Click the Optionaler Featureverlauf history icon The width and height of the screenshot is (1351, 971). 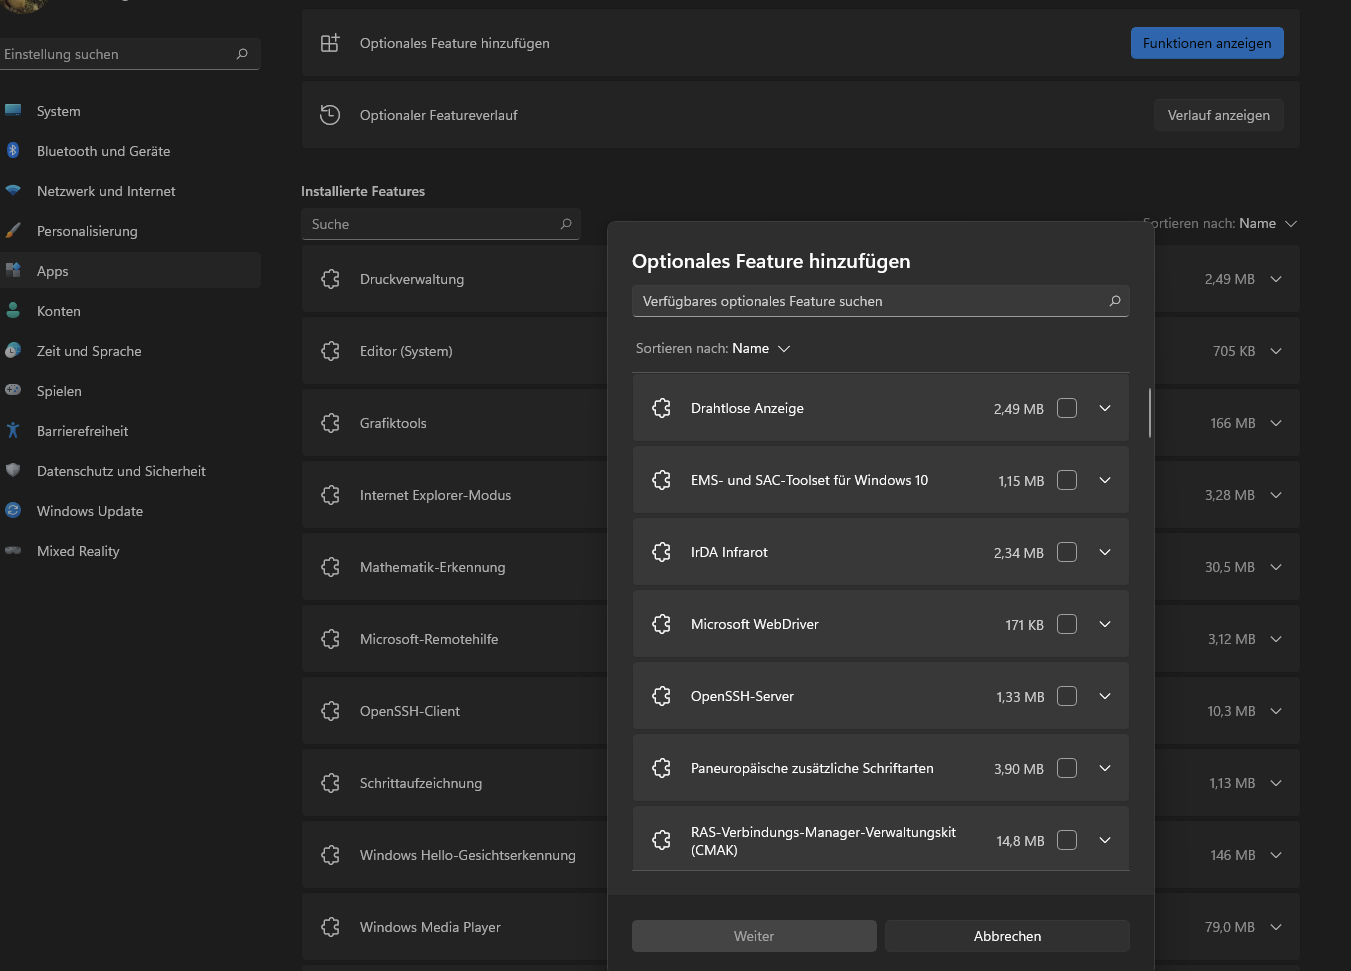coord(330,115)
